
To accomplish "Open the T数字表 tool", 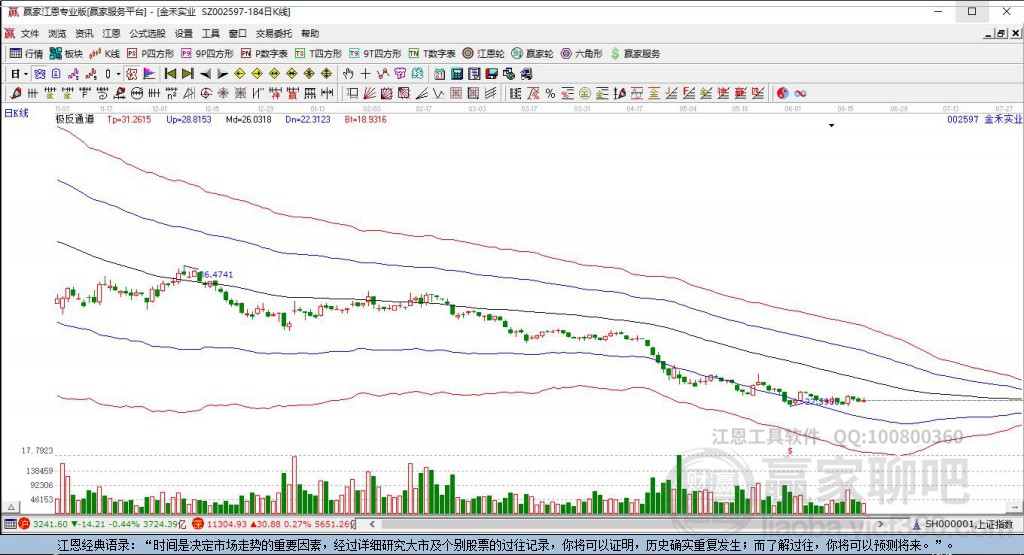I will click(432, 54).
